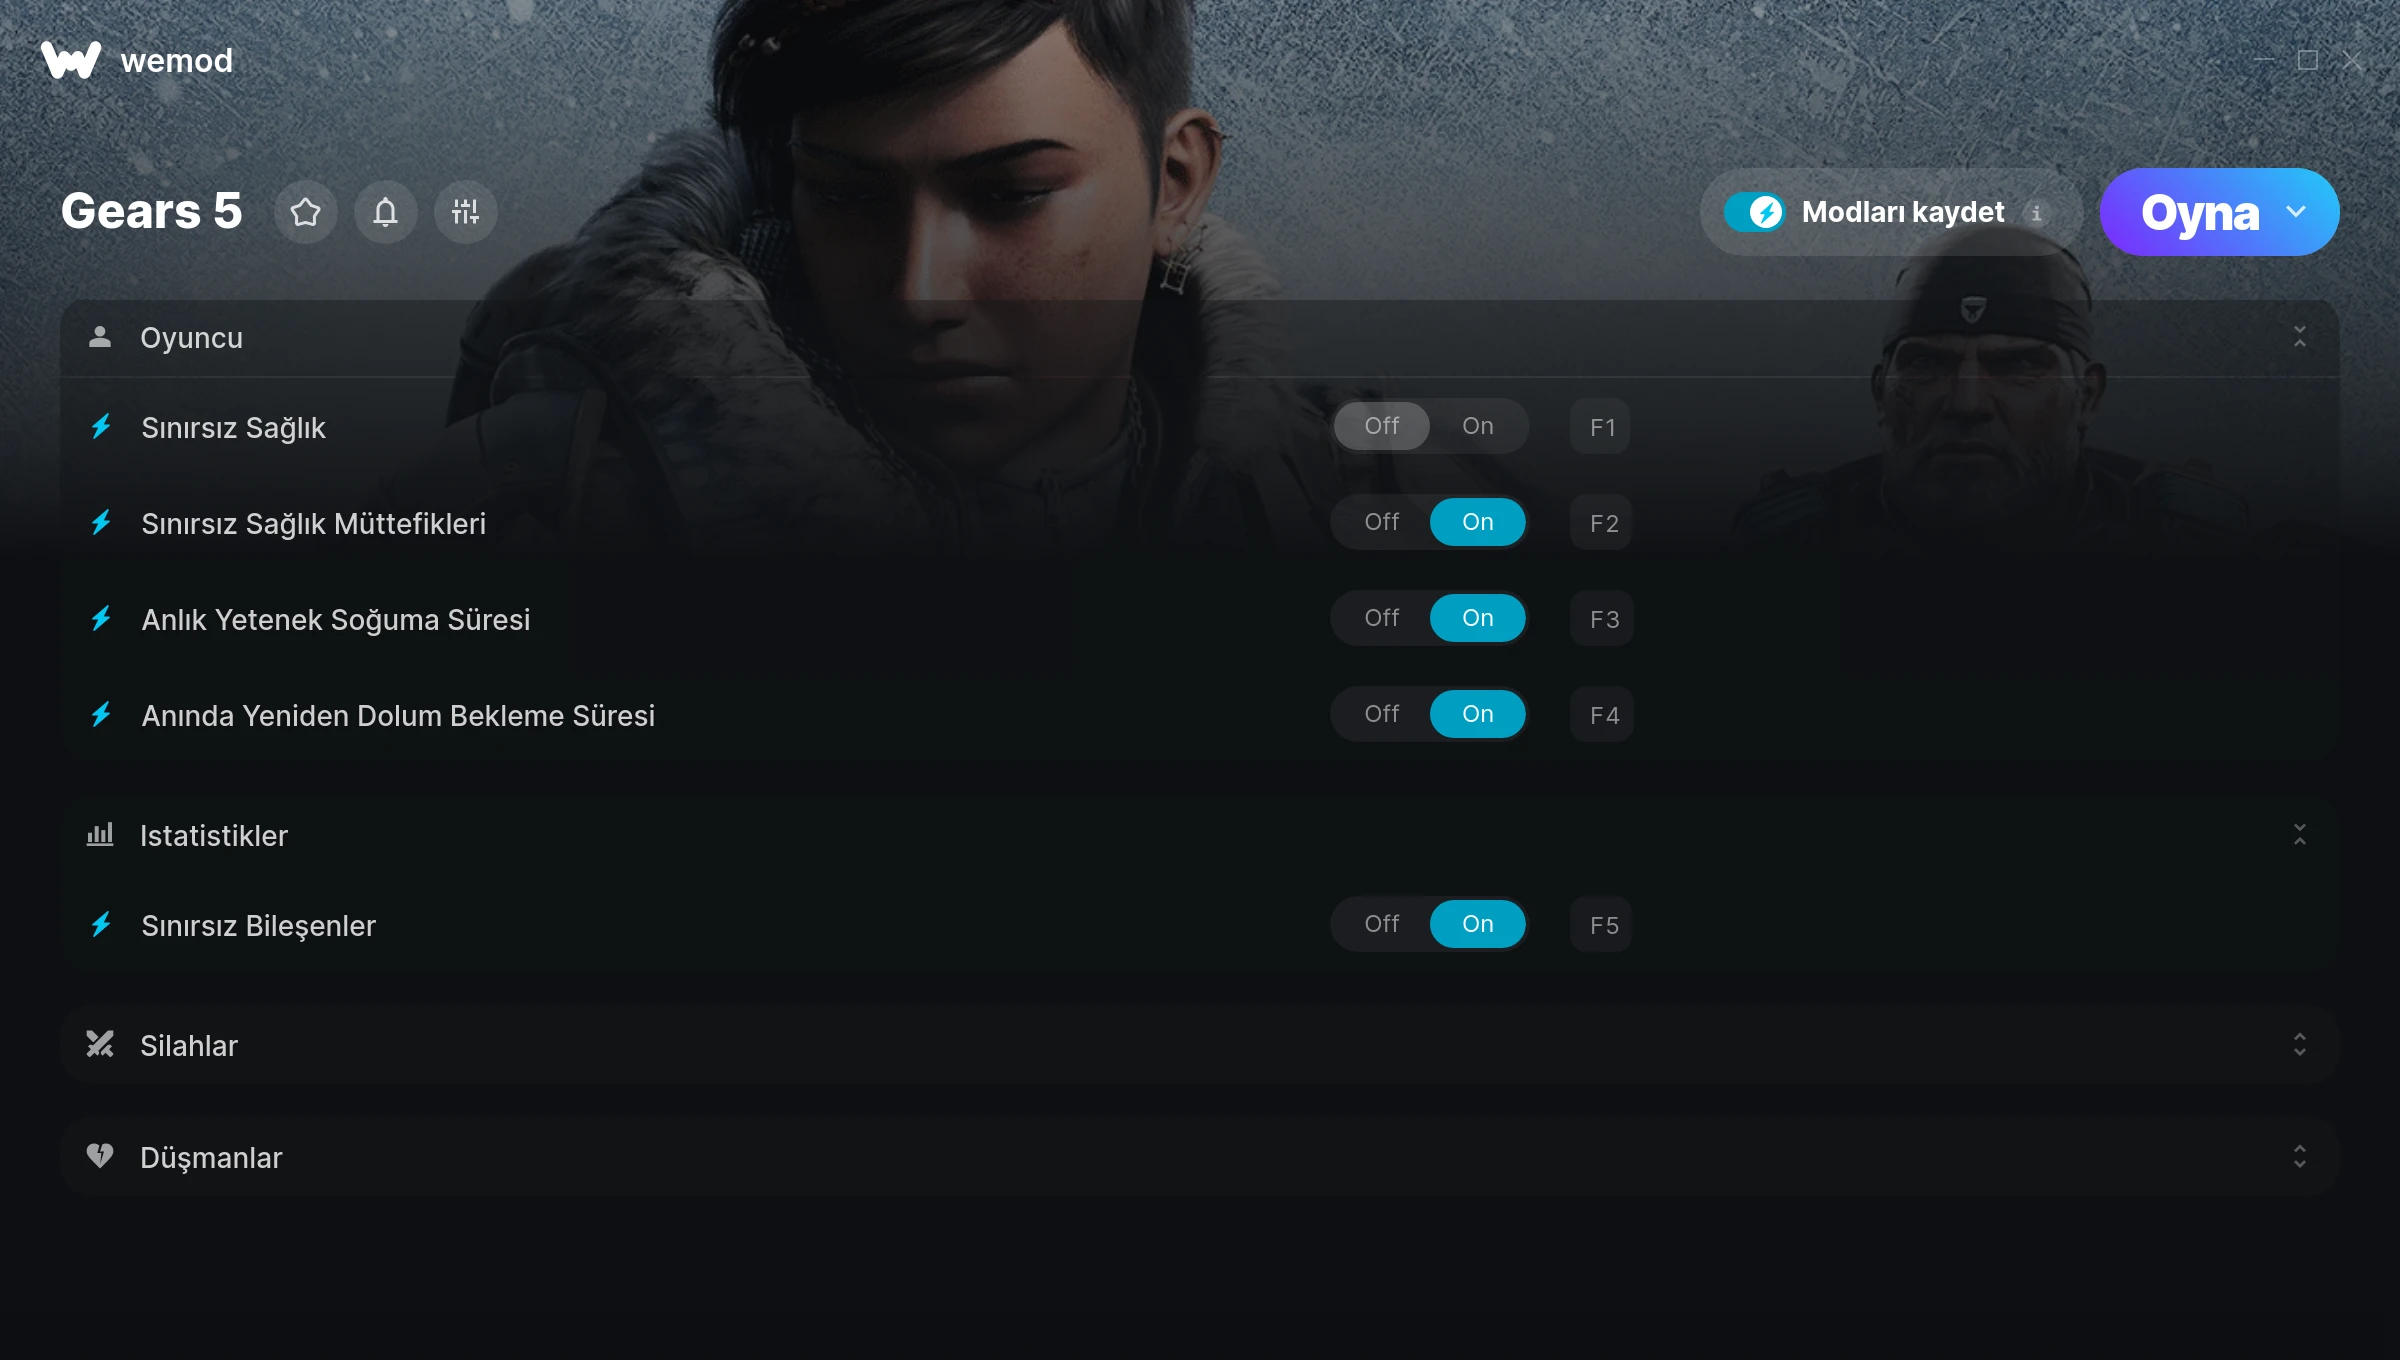
Task: Click the Istatistikler bar chart icon
Action: (100, 835)
